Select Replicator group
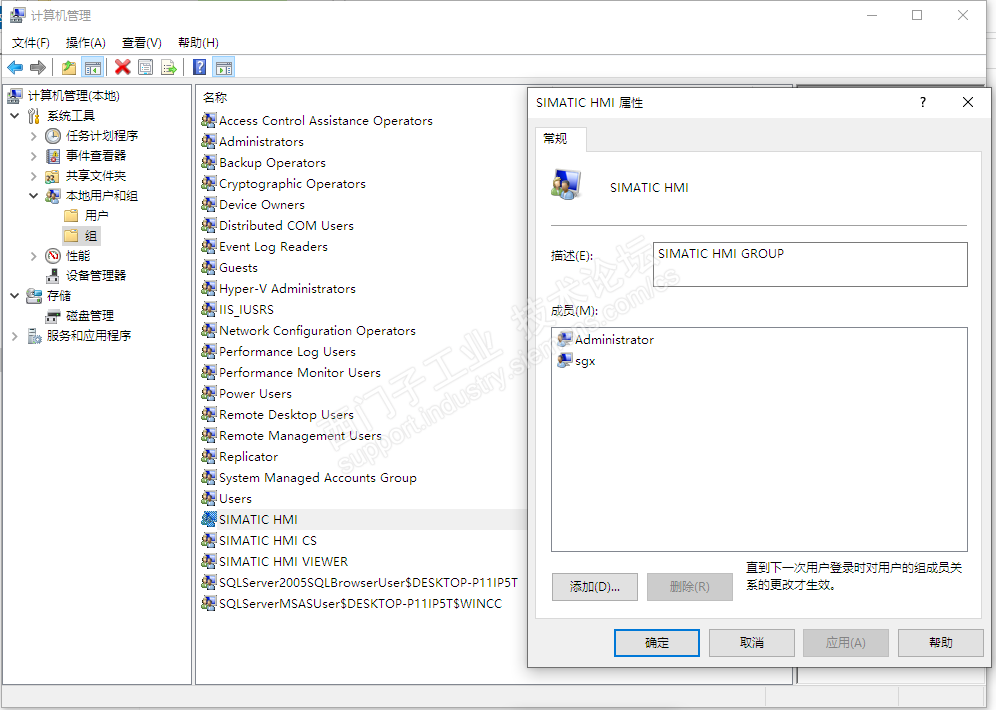Viewport: 996px width, 710px height. click(248, 456)
